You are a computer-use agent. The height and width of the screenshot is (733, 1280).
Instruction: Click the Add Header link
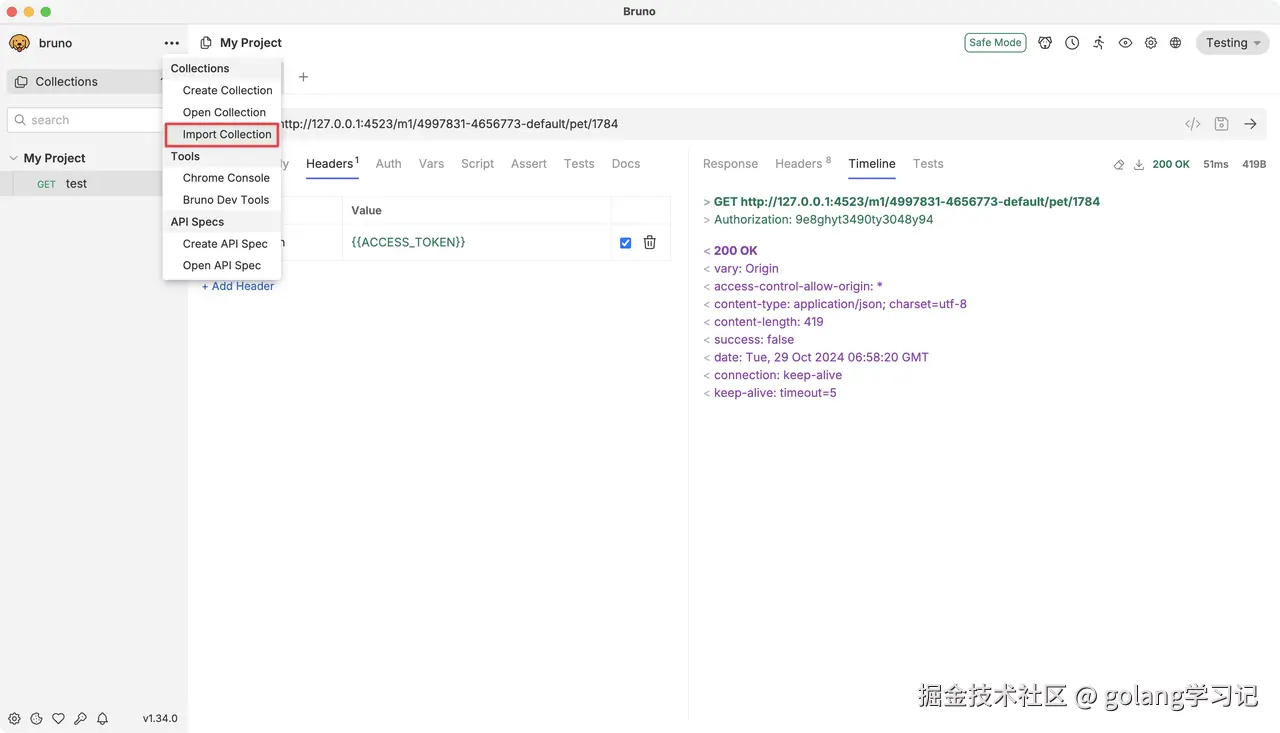click(238, 286)
